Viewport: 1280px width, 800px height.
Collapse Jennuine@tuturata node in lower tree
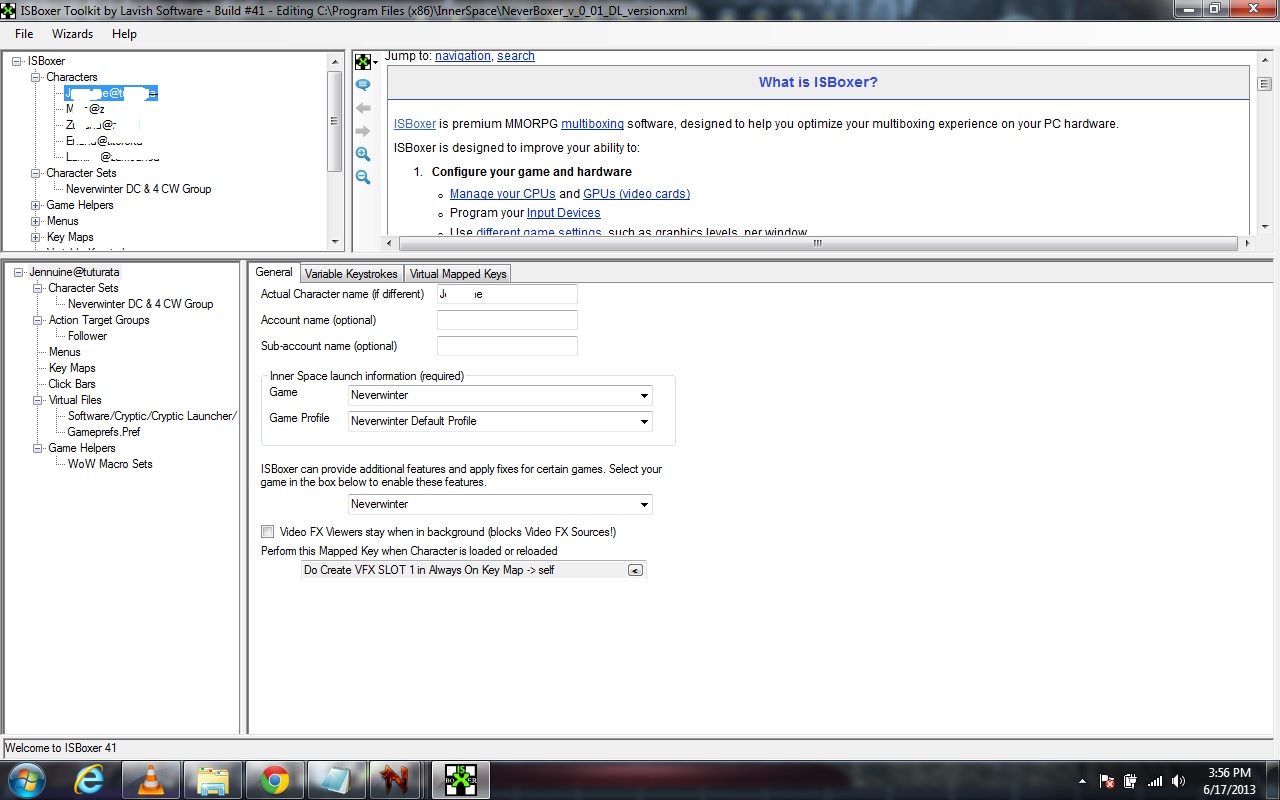tap(19, 272)
